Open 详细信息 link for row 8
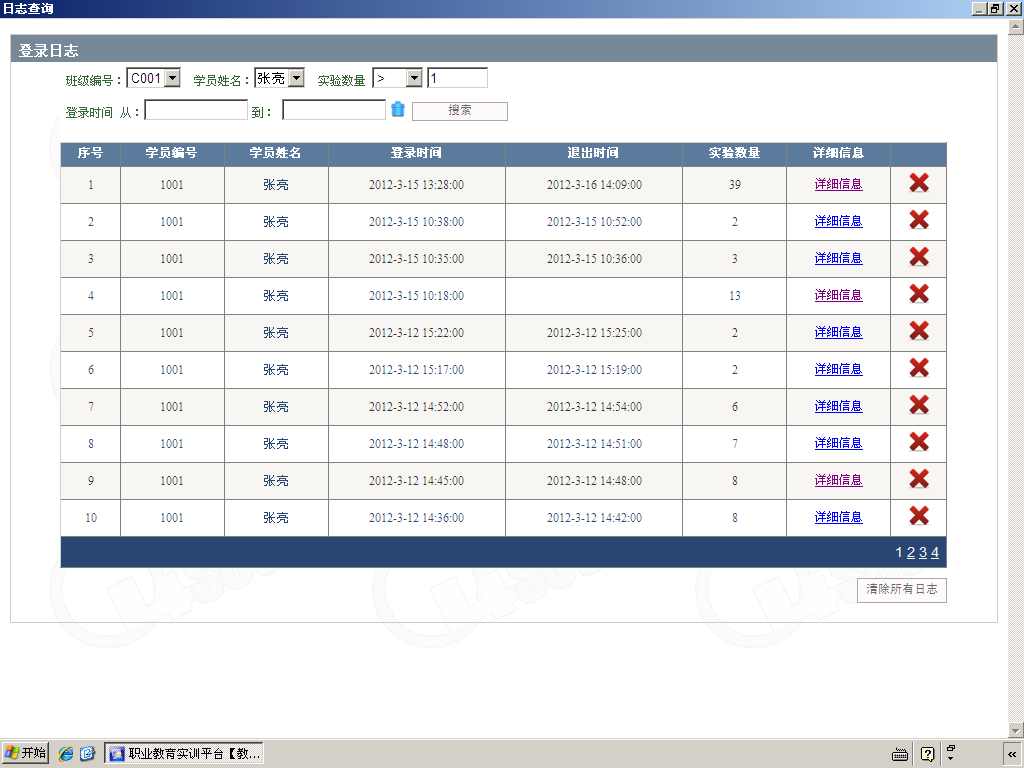The height and width of the screenshot is (768, 1024). [839, 443]
